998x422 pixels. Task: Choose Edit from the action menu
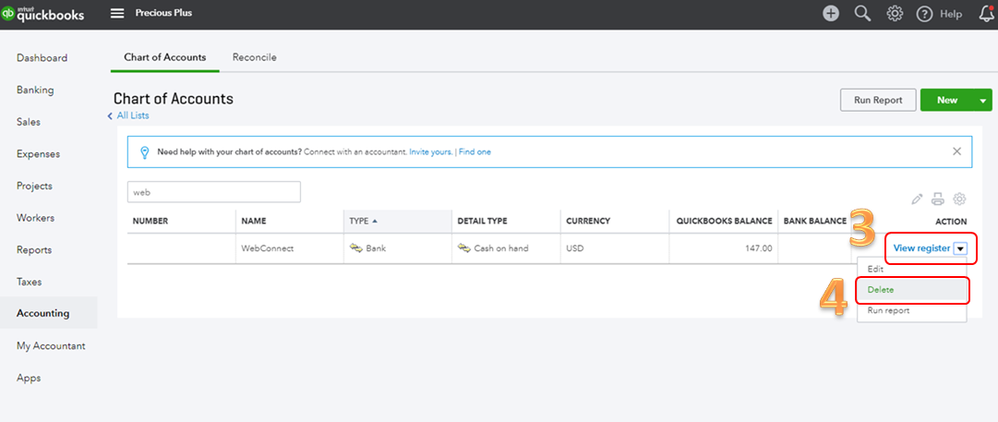911,269
